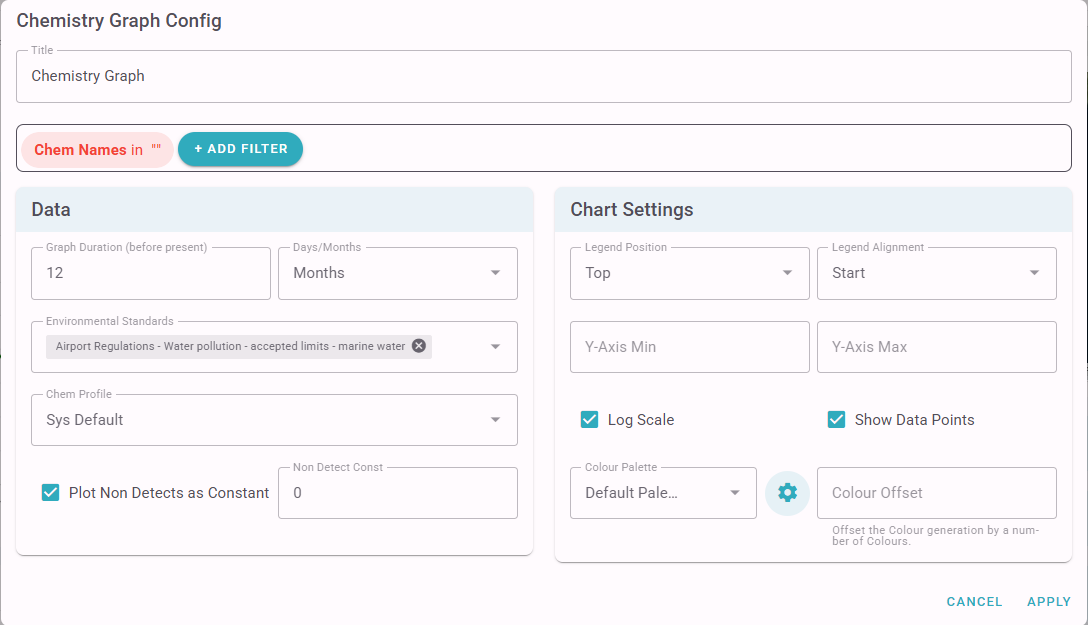Image resolution: width=1088 pixels, height=625 pixels.
Task: Uncheck Plot Non Detects as Constant
Action: [51, 493]
